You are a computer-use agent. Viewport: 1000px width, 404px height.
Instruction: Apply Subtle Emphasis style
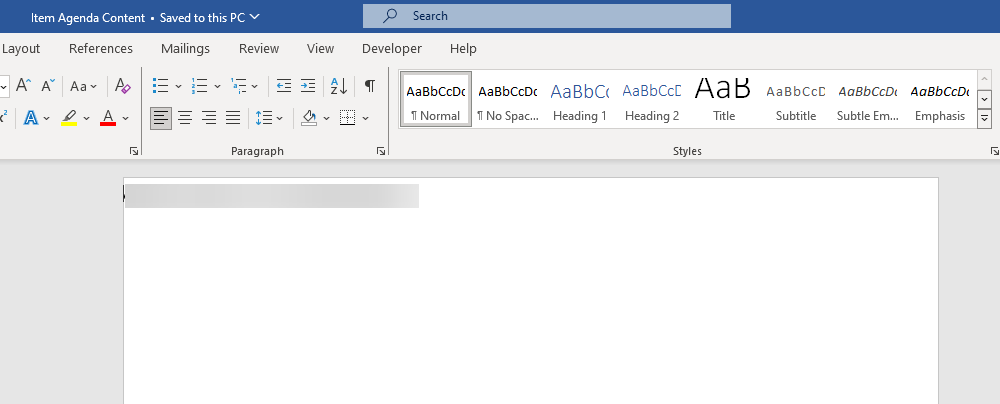coord(868,99)
